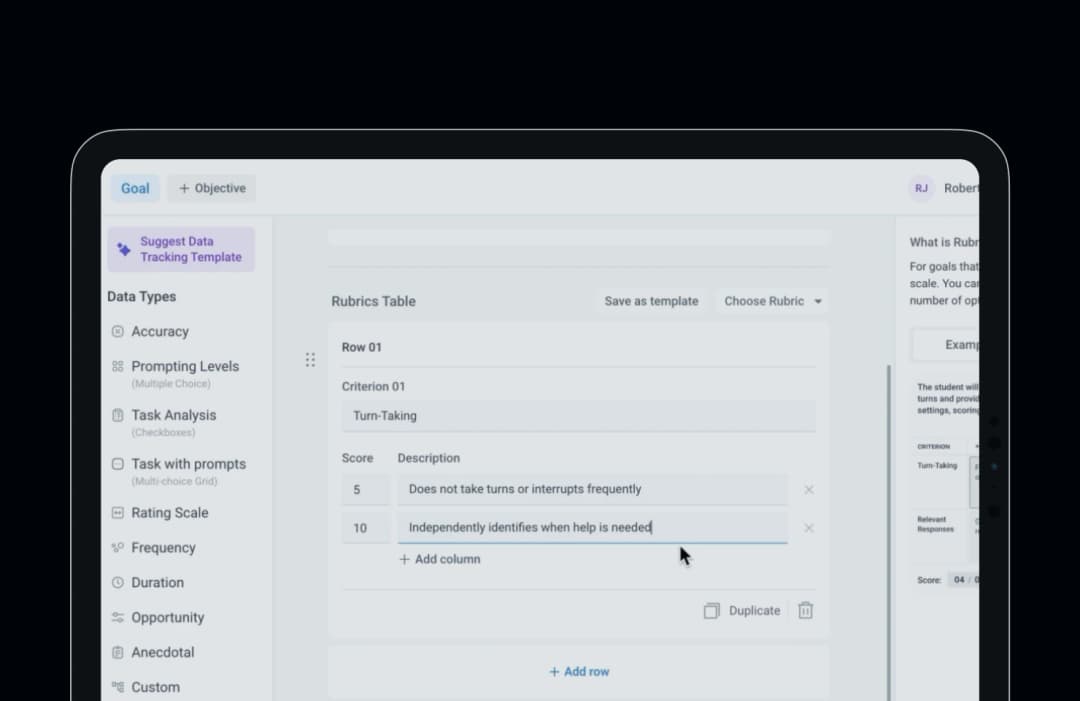Choose Accuracy data type label

click(x=160, y=331)
